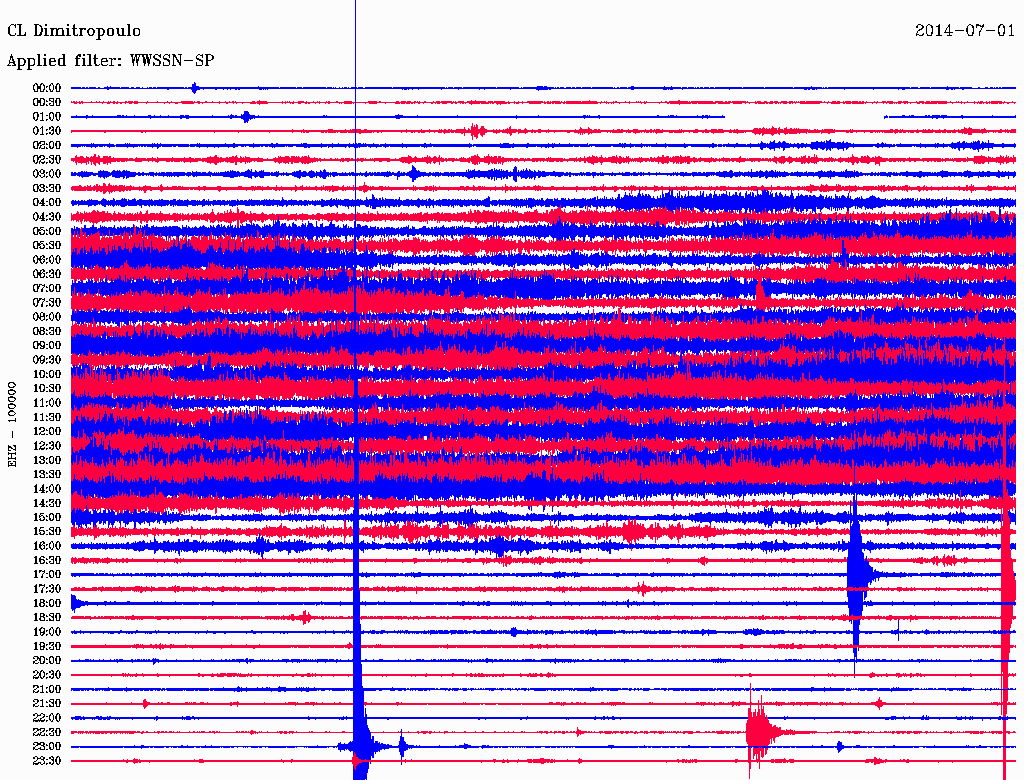This screenshot has width=1024, height=780.
Task: Click the '19:30' time label
Action: pos(47,646)
